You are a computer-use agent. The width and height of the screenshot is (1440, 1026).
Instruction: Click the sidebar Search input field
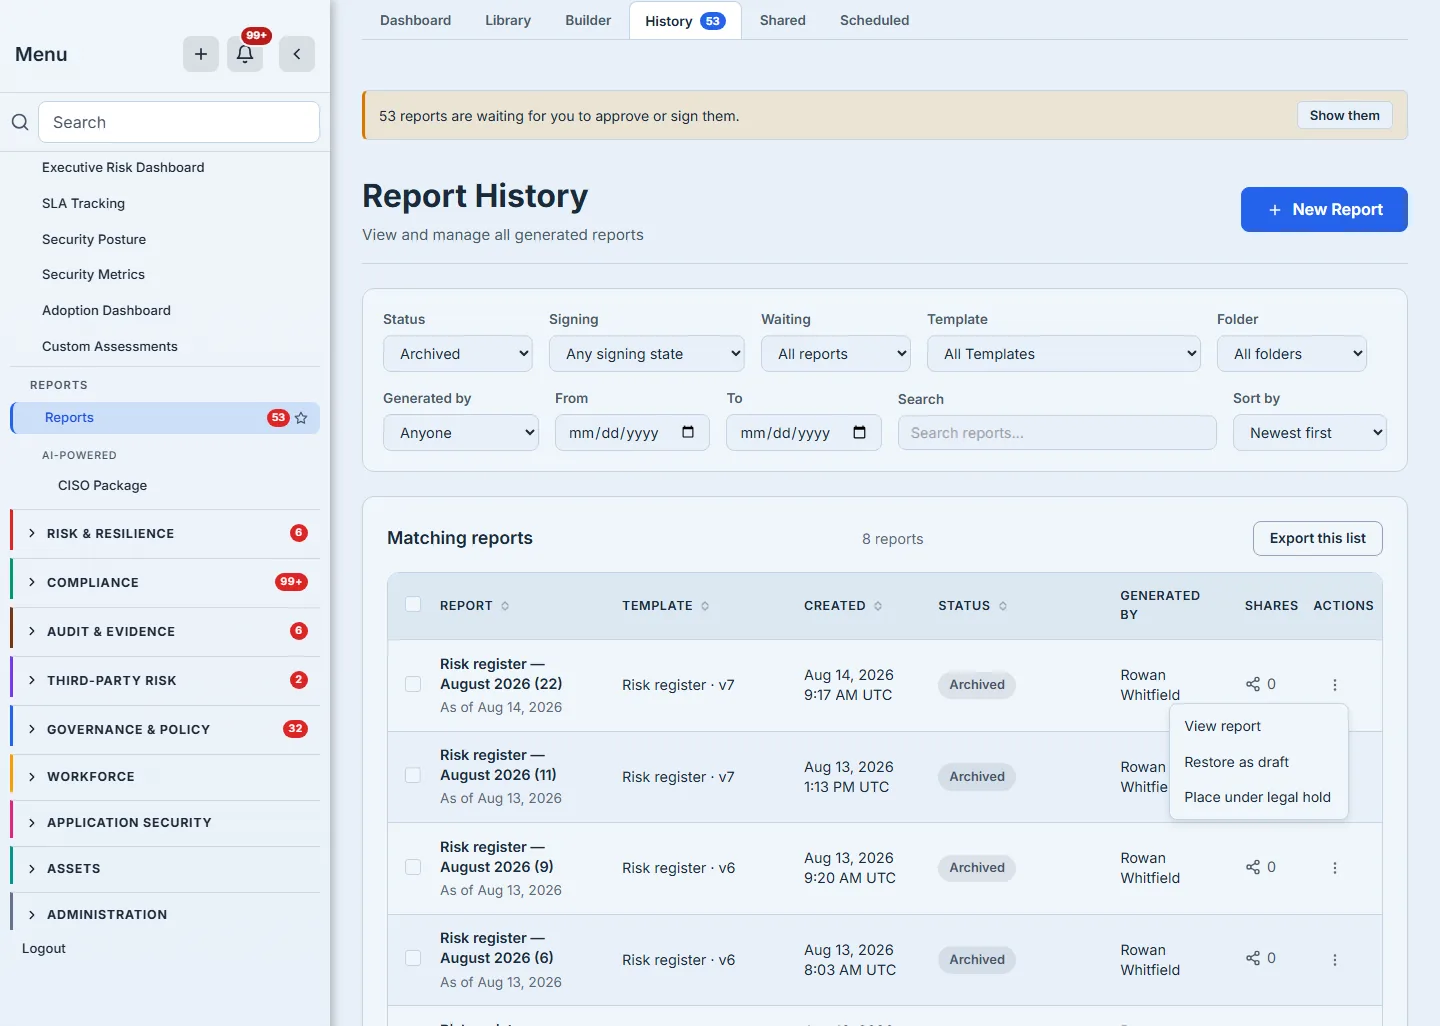pos(179,122)
